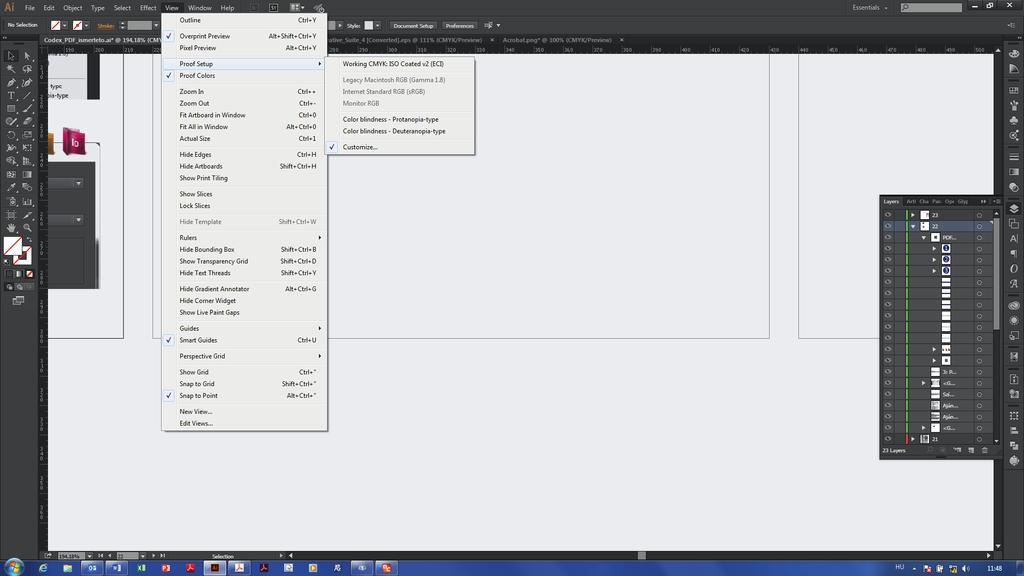Collapse layer 22 disclosure triangle
This screenshot has width=1024, height=576.
[913, 226]
